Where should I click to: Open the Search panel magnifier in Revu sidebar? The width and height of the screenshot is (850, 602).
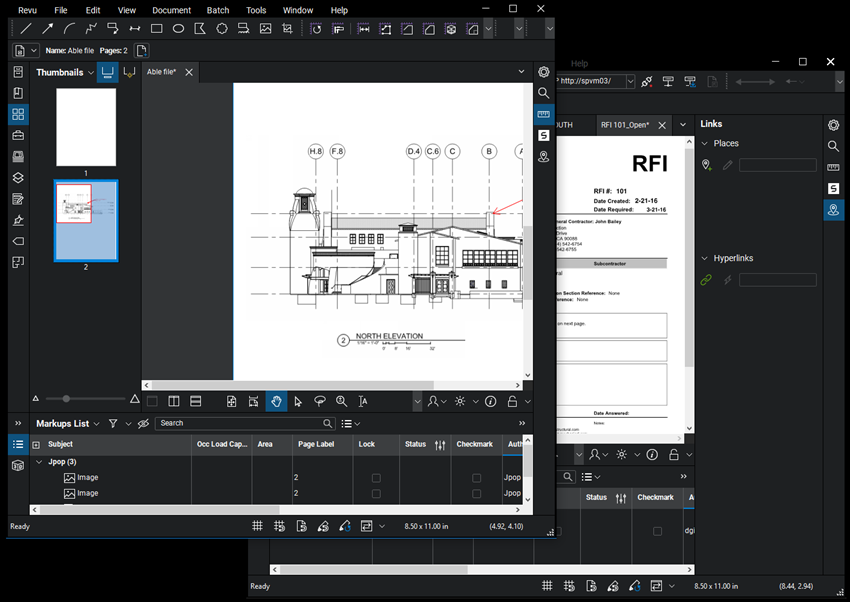coord(543,93)
